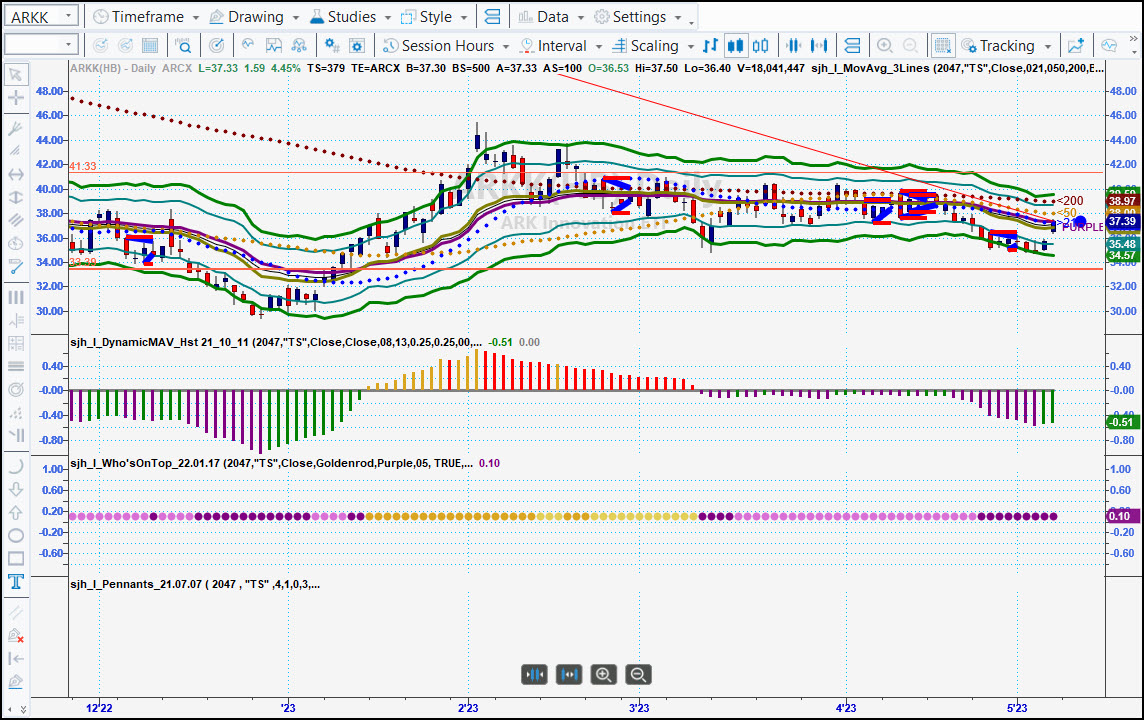This screenshot has width=1144, height=720.
Task: Click the stacked subgraphs icon near zoom
Action: [852, 45]
